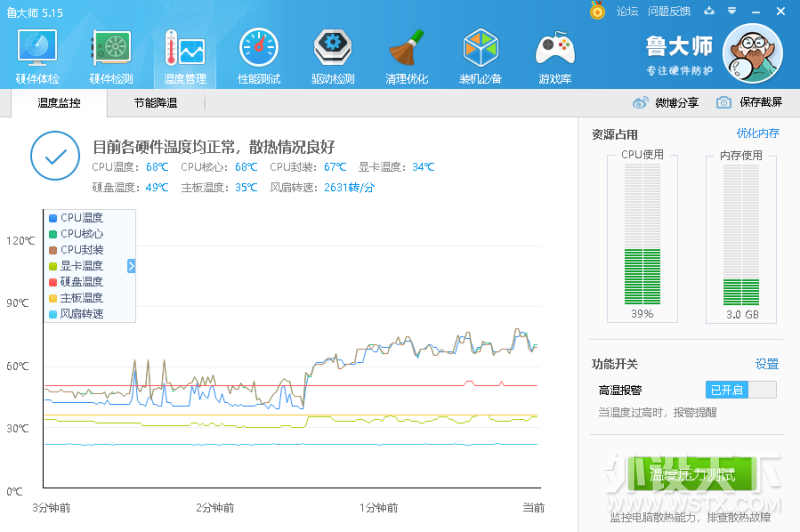Click the 39% CPU usage value
Screen dimensions: 800x532
coord(642,314)
